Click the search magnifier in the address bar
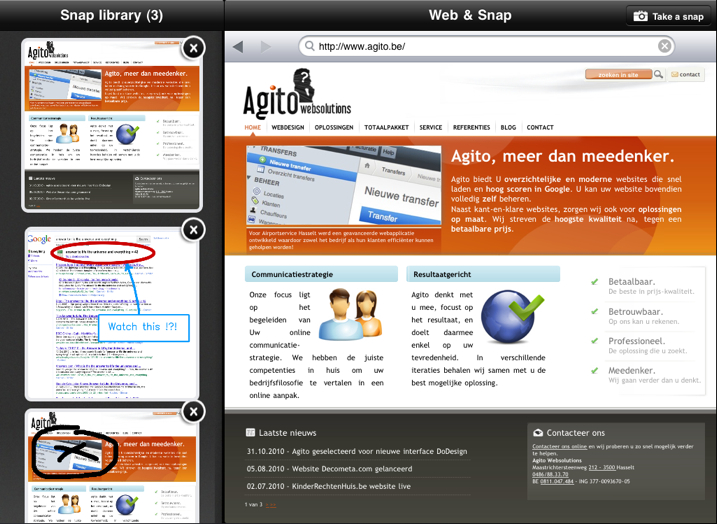The image size is (717, 524). click(310, 46)
